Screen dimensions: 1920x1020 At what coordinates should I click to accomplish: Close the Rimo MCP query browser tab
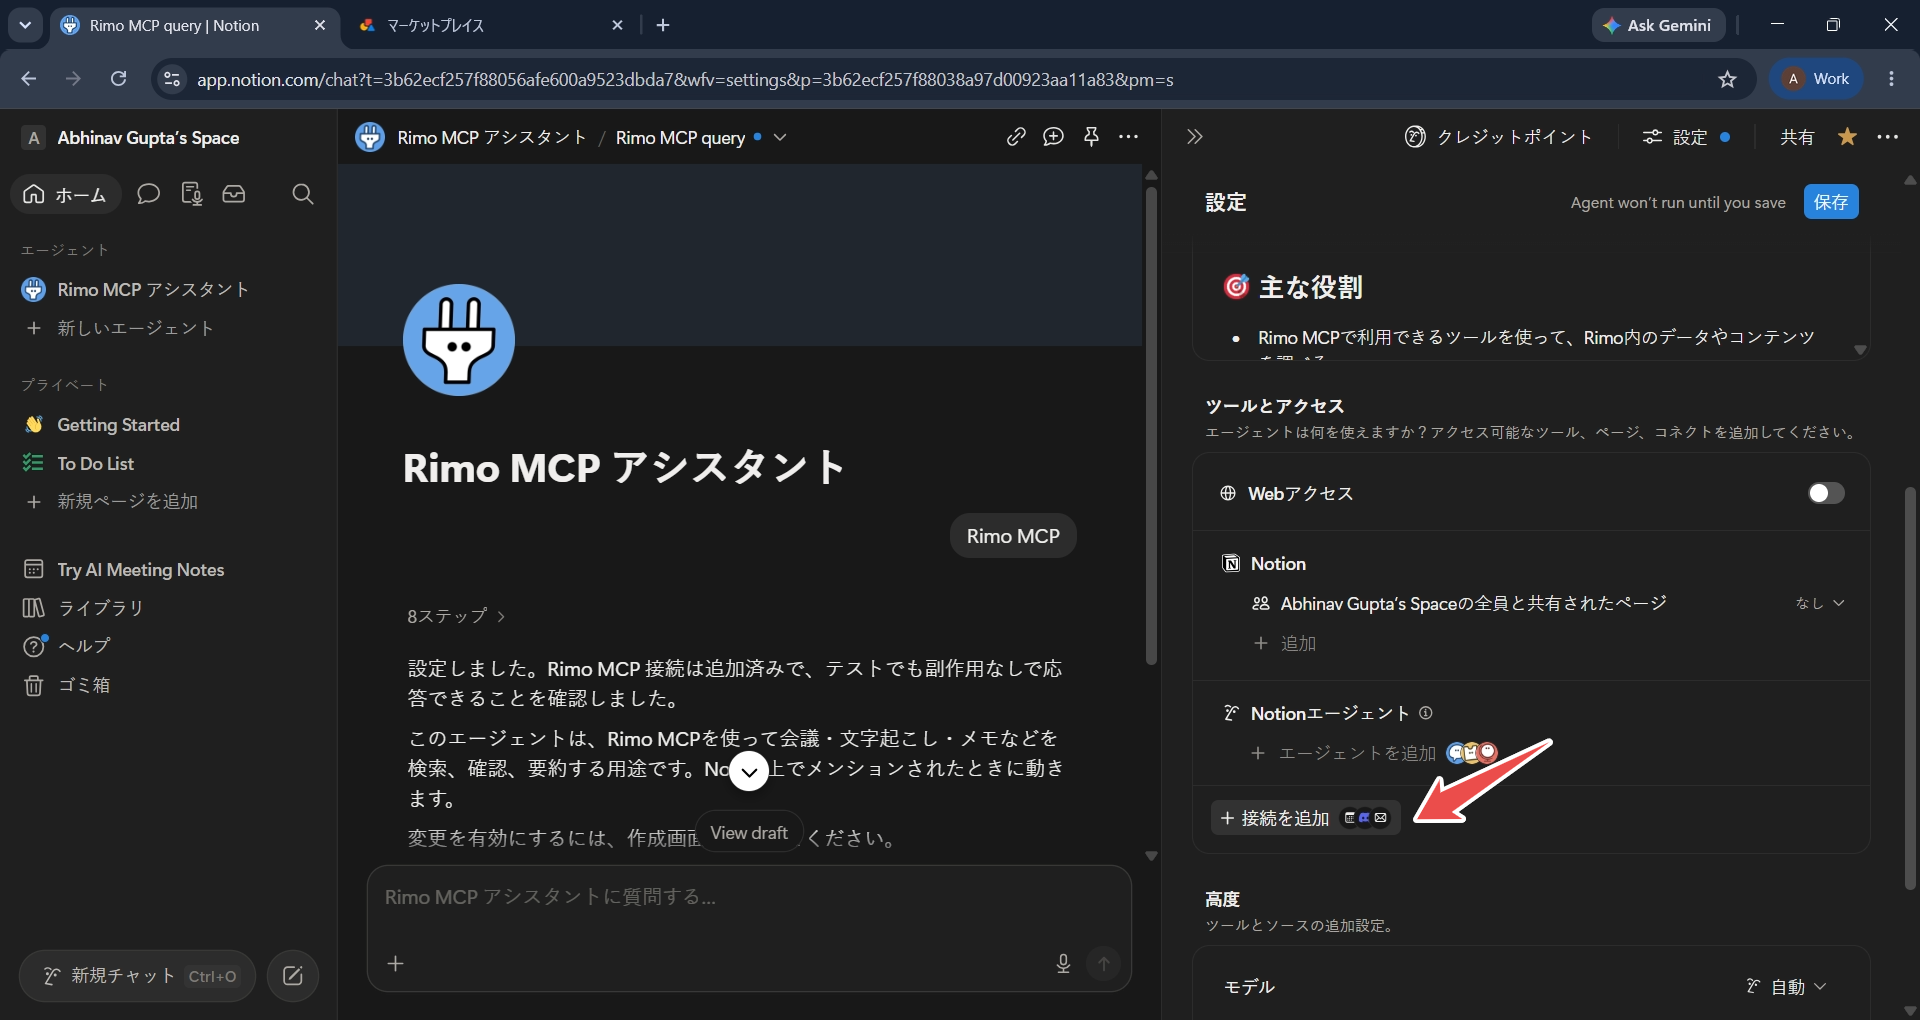tap(320, 26)
